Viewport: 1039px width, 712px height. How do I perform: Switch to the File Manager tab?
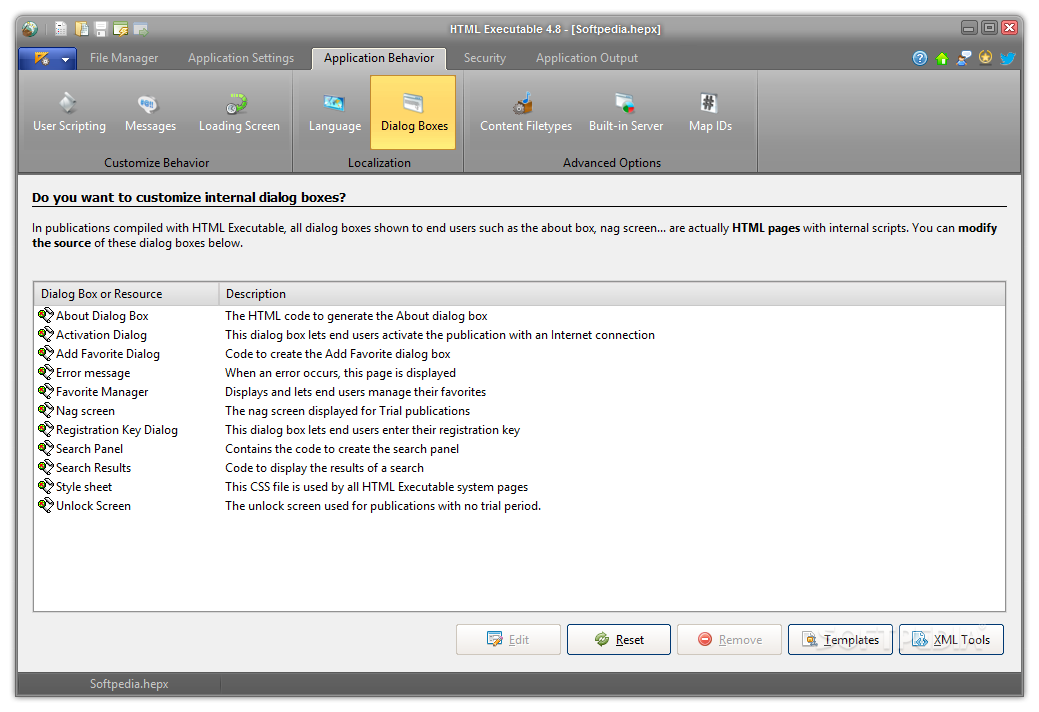point(124,58)
